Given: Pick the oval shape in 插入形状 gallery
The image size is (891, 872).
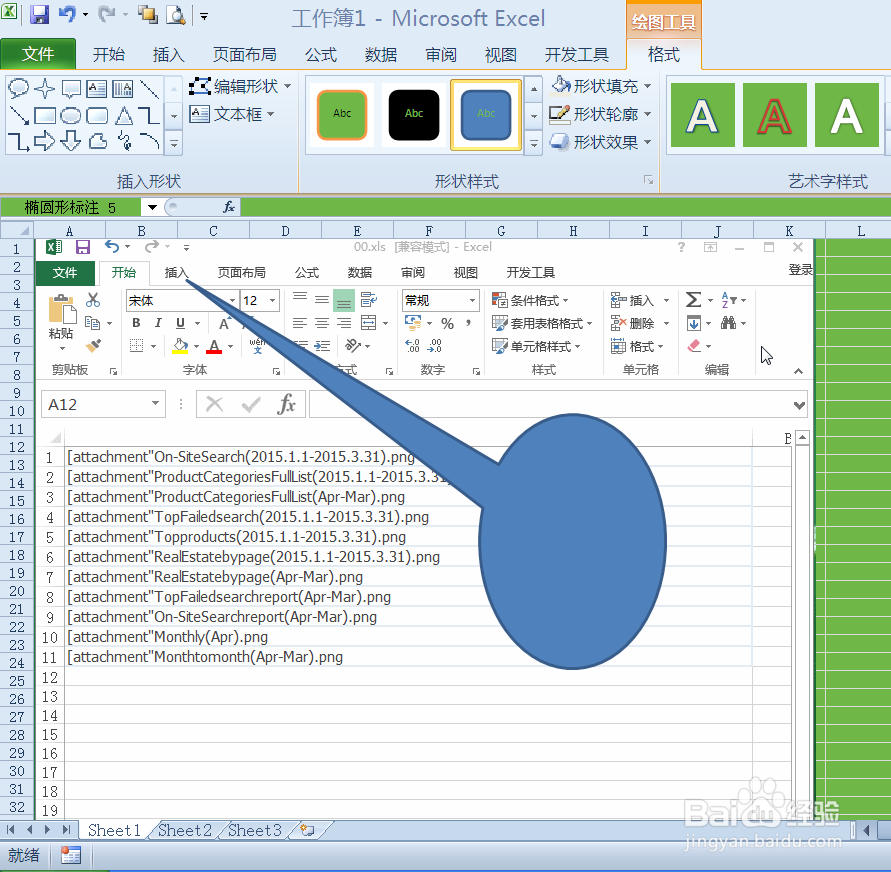Looking at the screenshot, I should coord(70,116).
